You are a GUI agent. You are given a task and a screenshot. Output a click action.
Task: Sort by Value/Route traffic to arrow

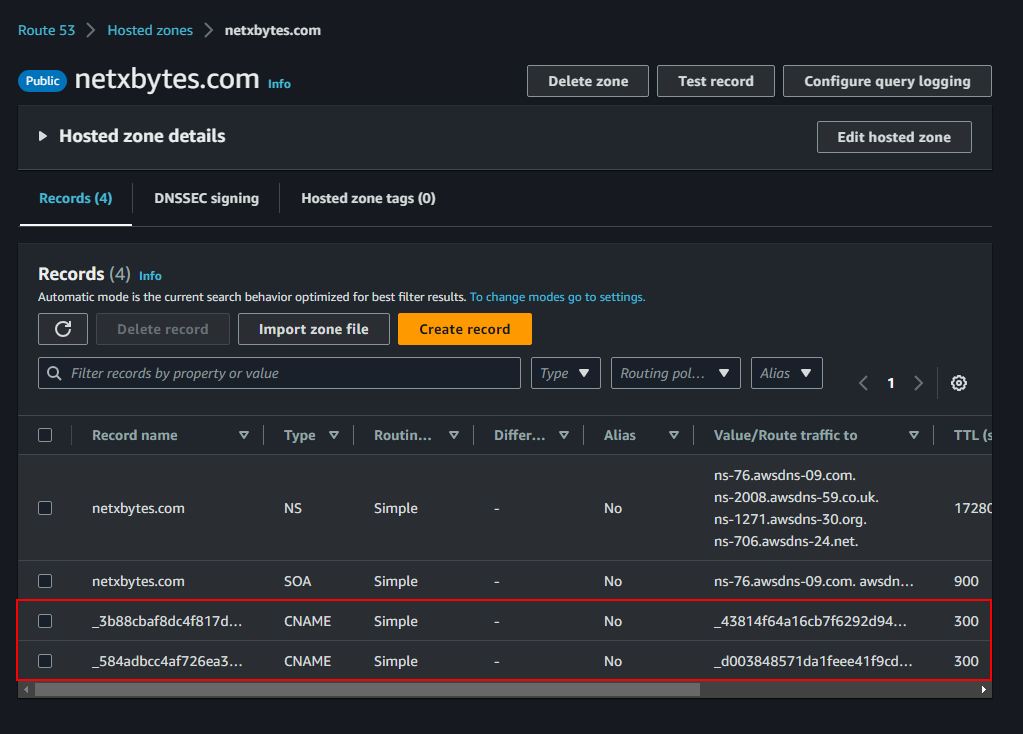913,435
